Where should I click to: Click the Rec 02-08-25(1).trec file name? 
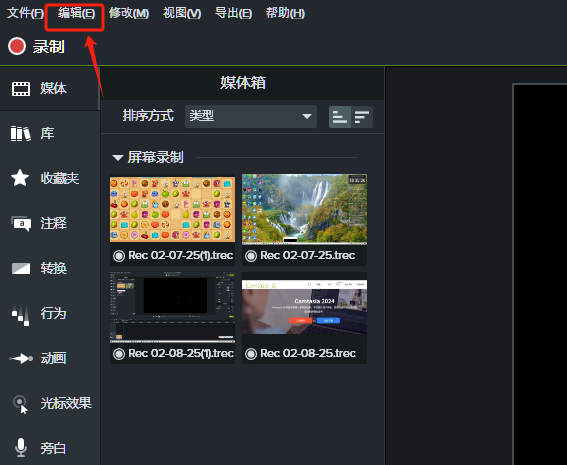(x=181, y=353)
